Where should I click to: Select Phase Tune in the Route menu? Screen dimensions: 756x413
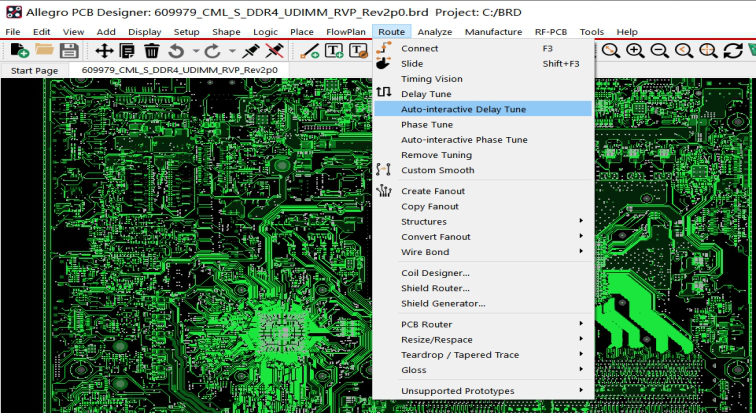(x=483, y=124)
